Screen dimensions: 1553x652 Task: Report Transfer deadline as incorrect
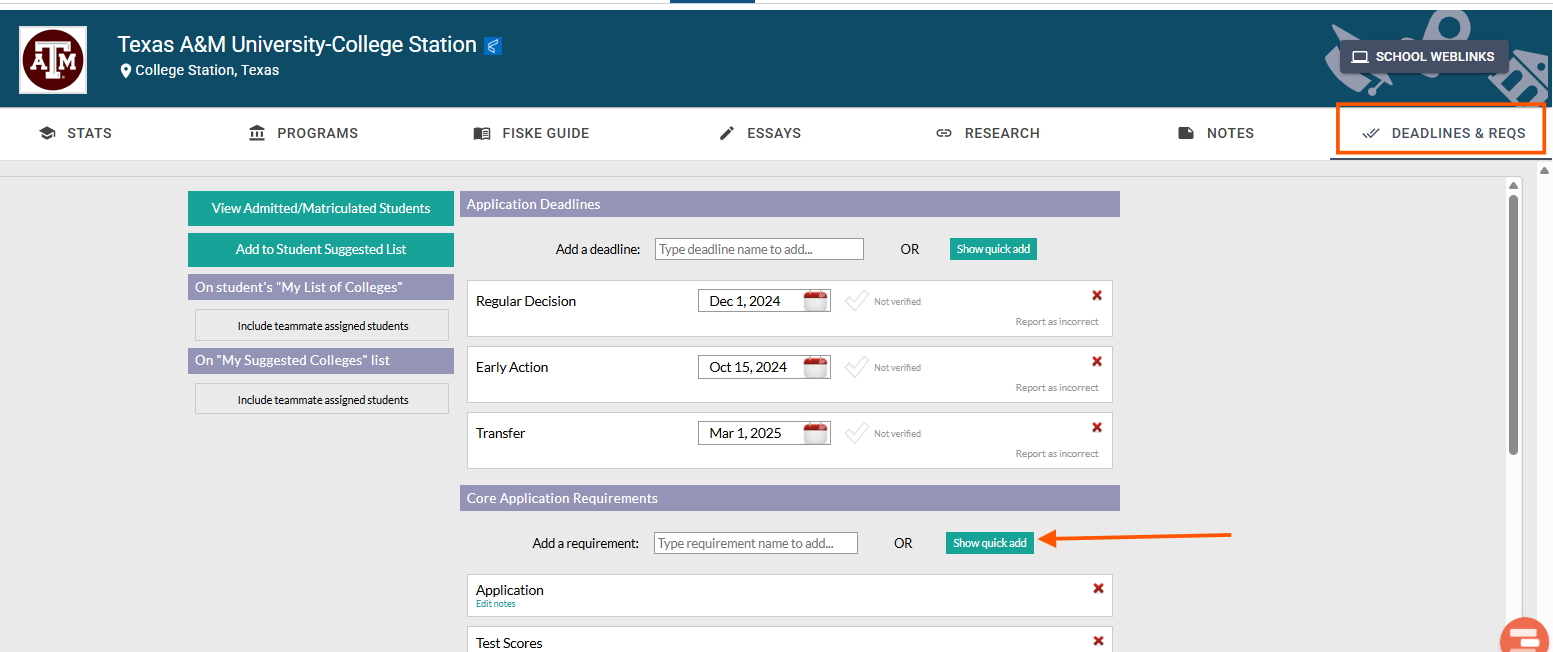(x=1057, y=454)
